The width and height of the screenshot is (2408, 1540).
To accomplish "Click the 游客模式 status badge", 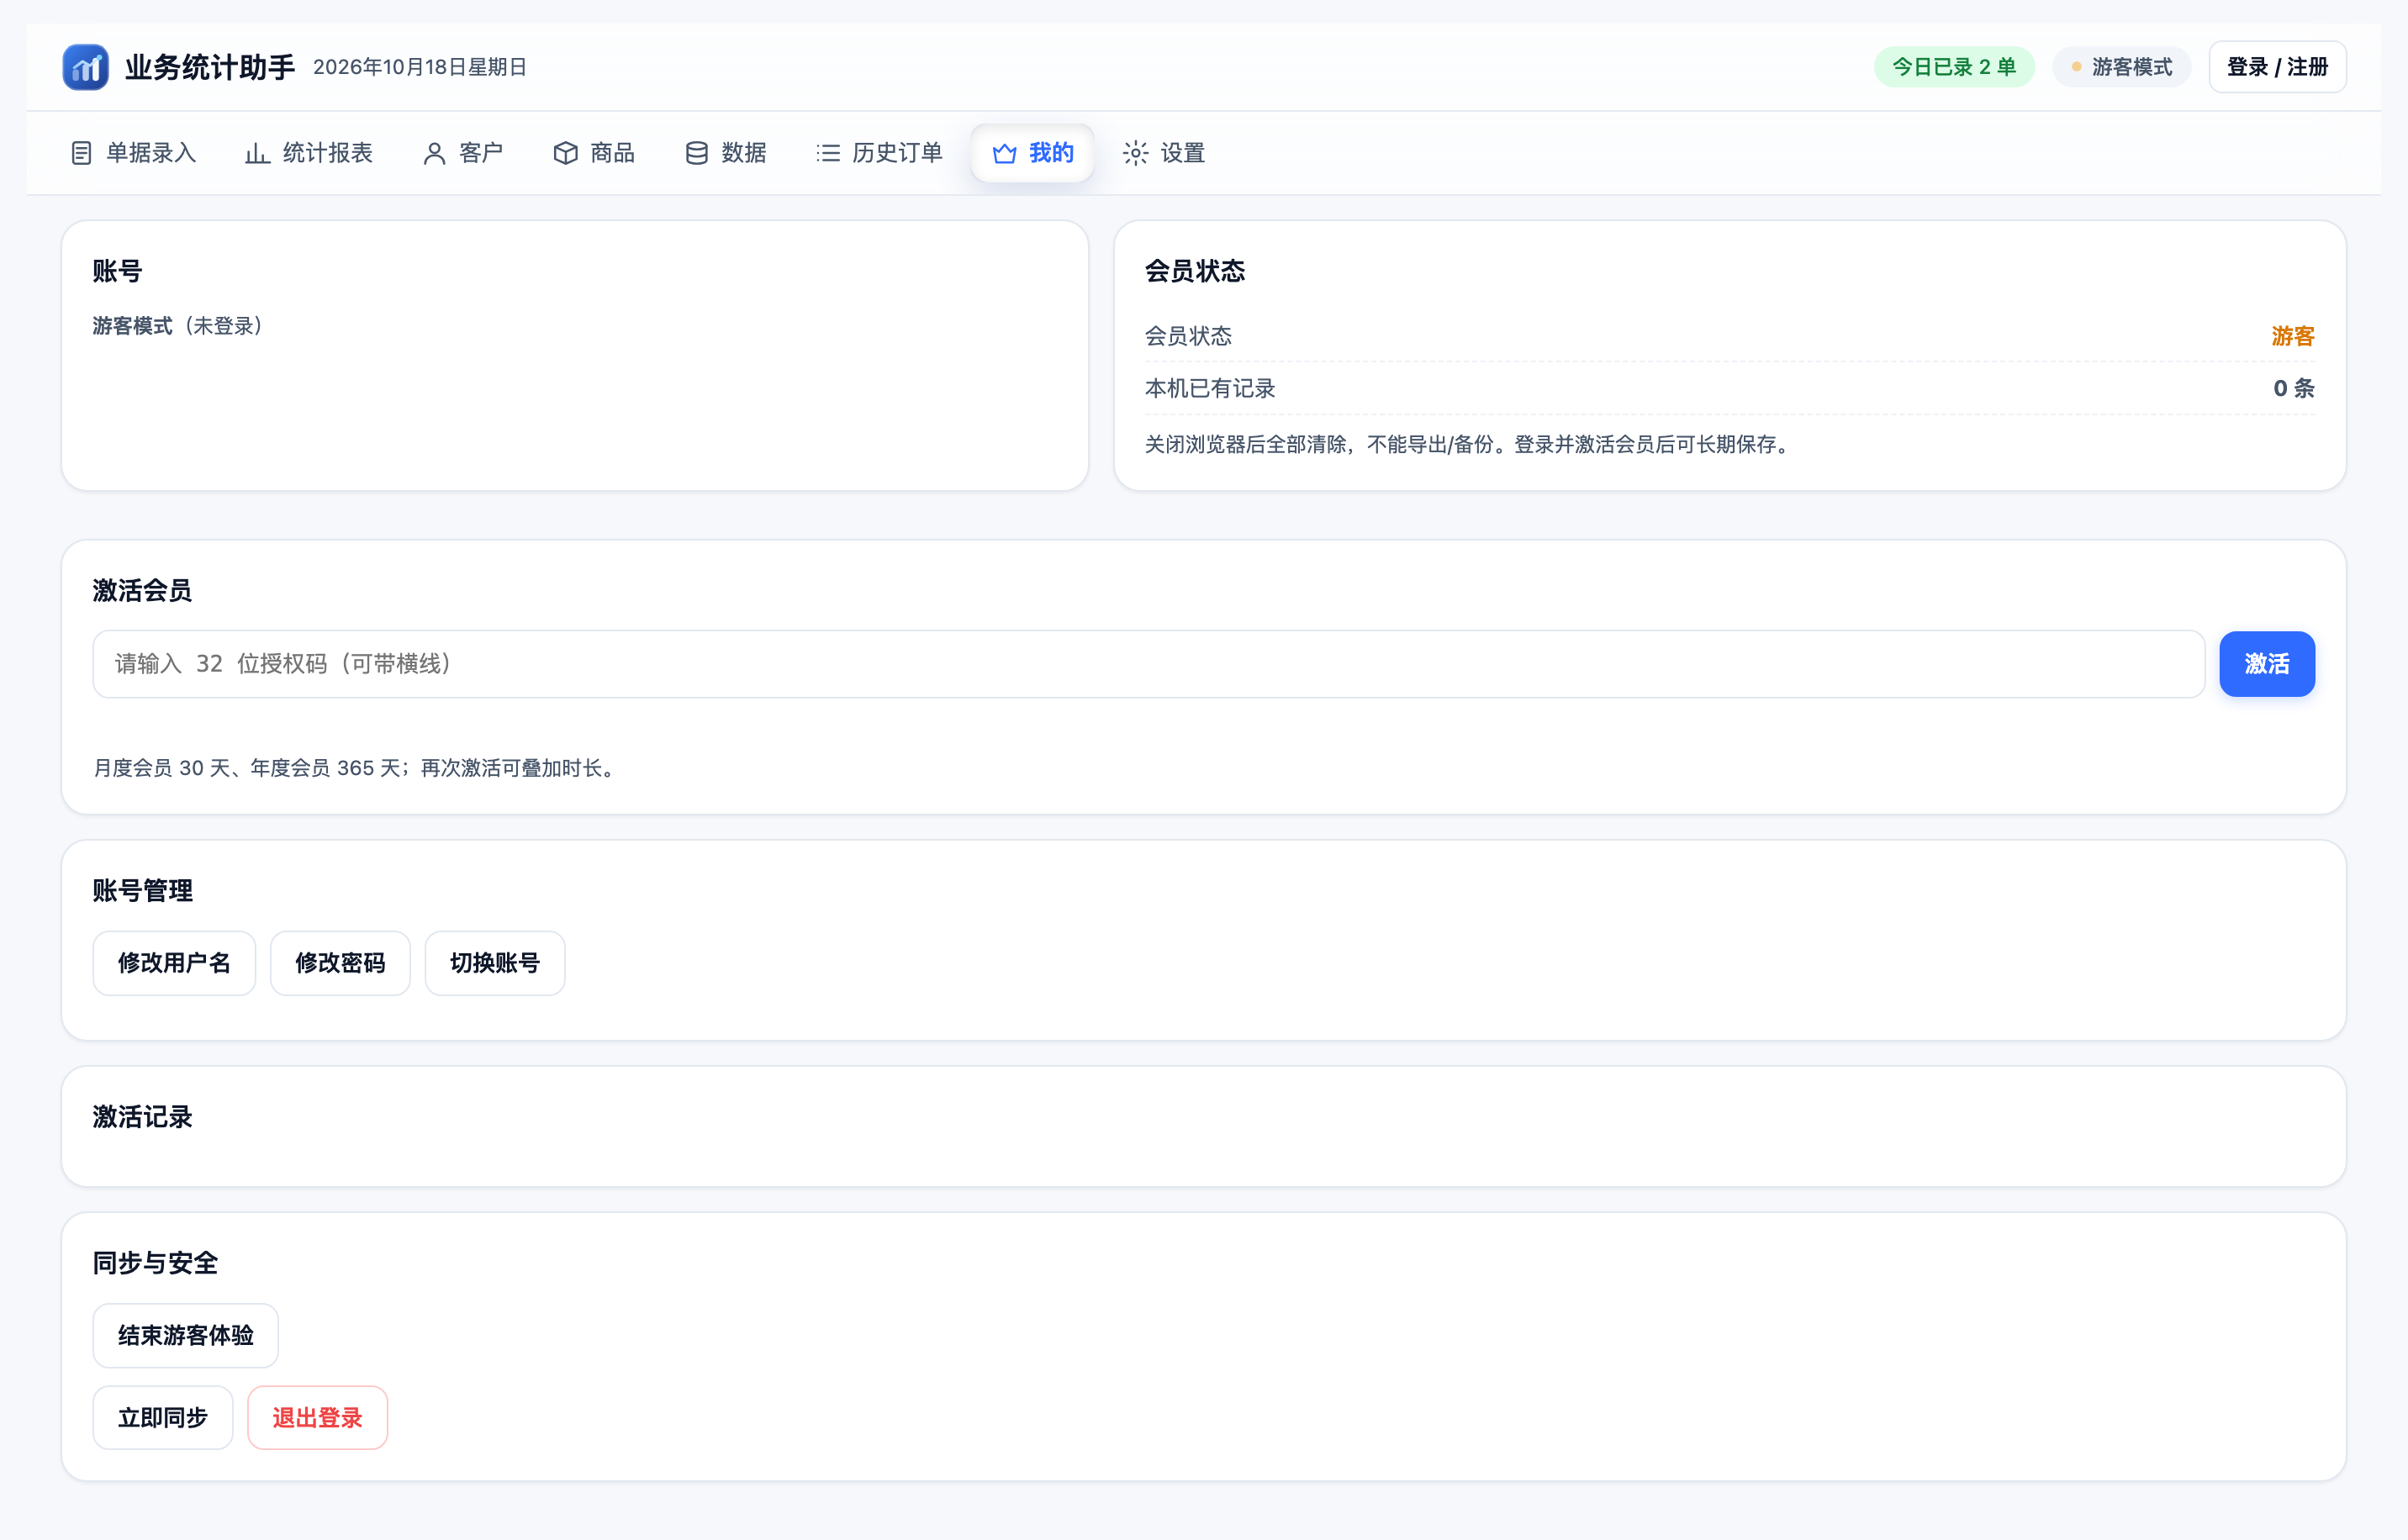I will [2121, 67].
